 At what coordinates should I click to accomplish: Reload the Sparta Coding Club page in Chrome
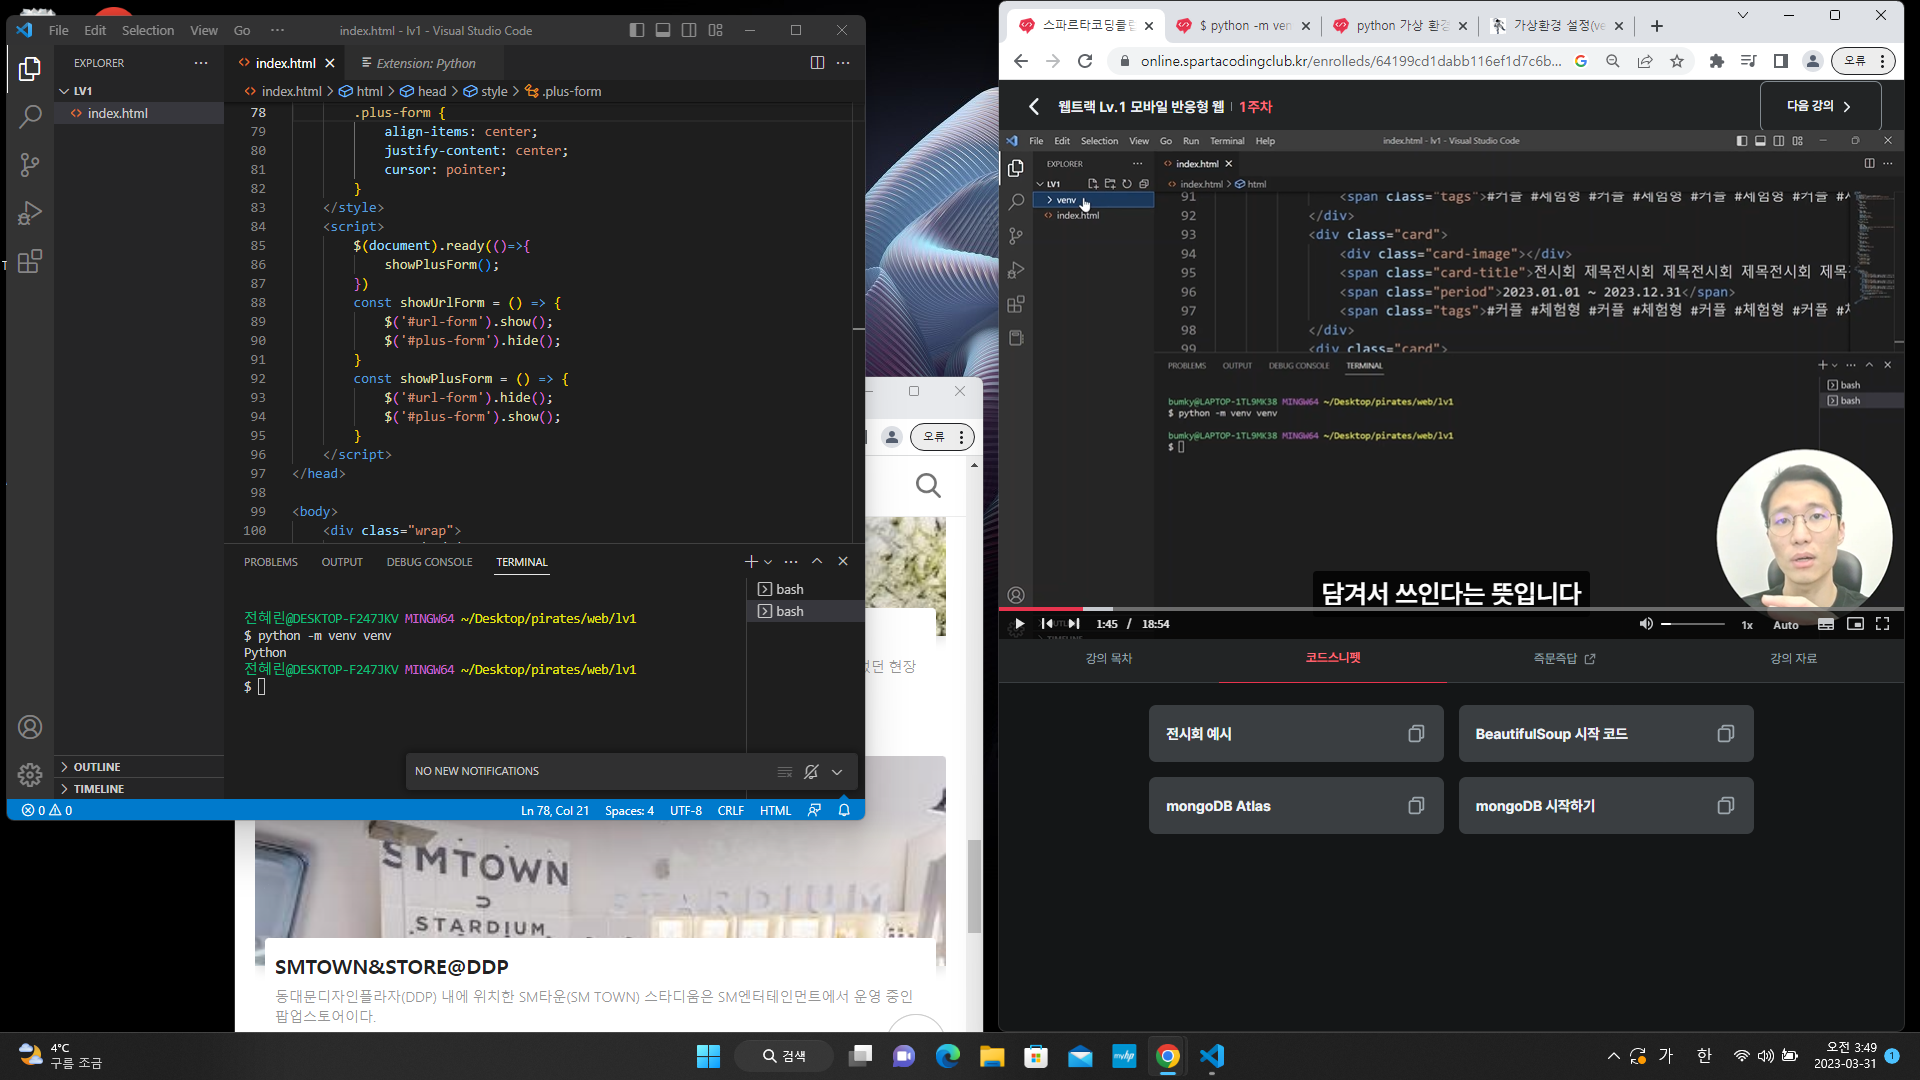[1085, 61]
